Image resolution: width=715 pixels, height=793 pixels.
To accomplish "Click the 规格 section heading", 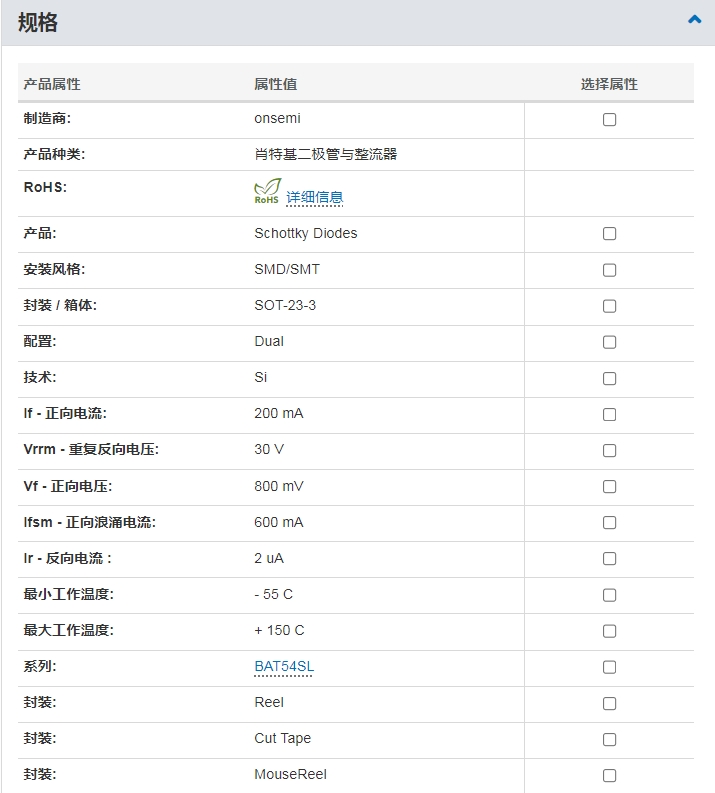I will [x=38, y=22].
